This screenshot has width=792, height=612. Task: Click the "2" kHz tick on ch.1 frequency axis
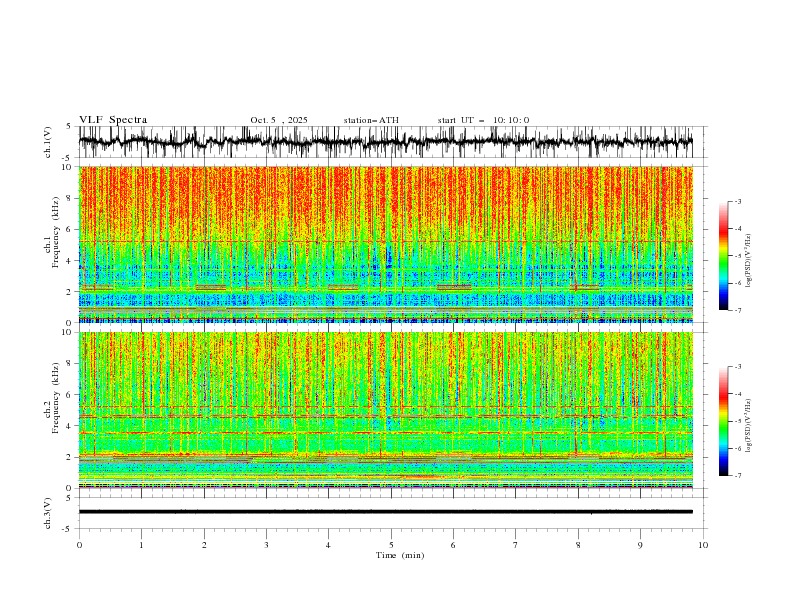(69, 292)
